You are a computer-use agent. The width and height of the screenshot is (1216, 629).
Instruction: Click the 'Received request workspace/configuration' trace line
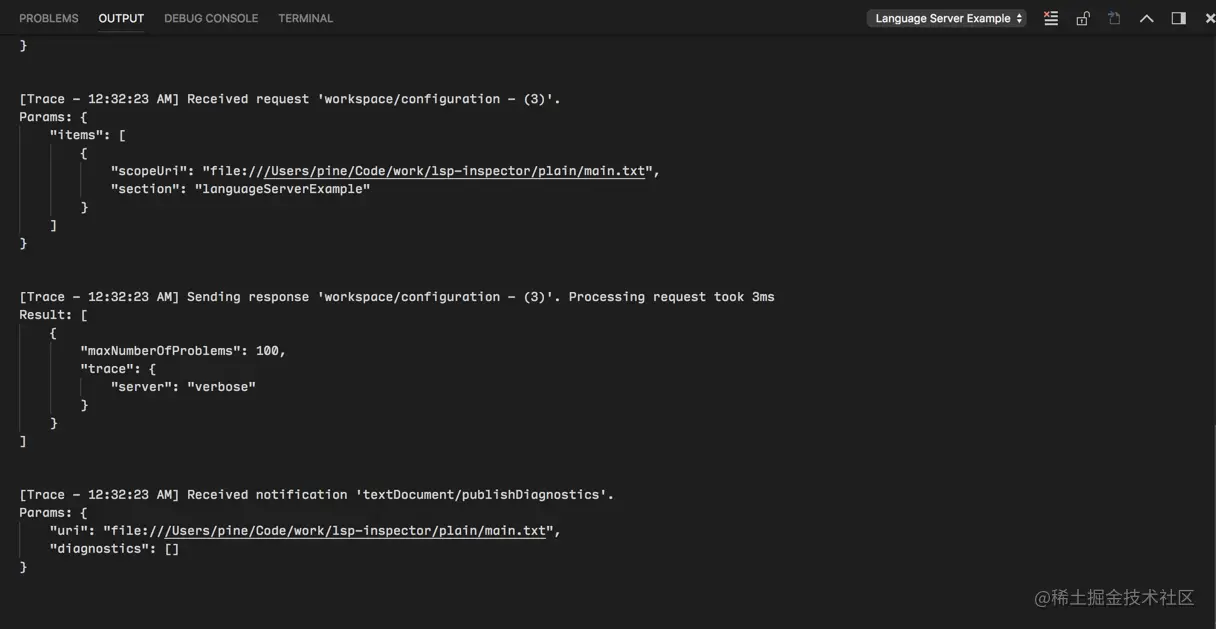[290, 99]
